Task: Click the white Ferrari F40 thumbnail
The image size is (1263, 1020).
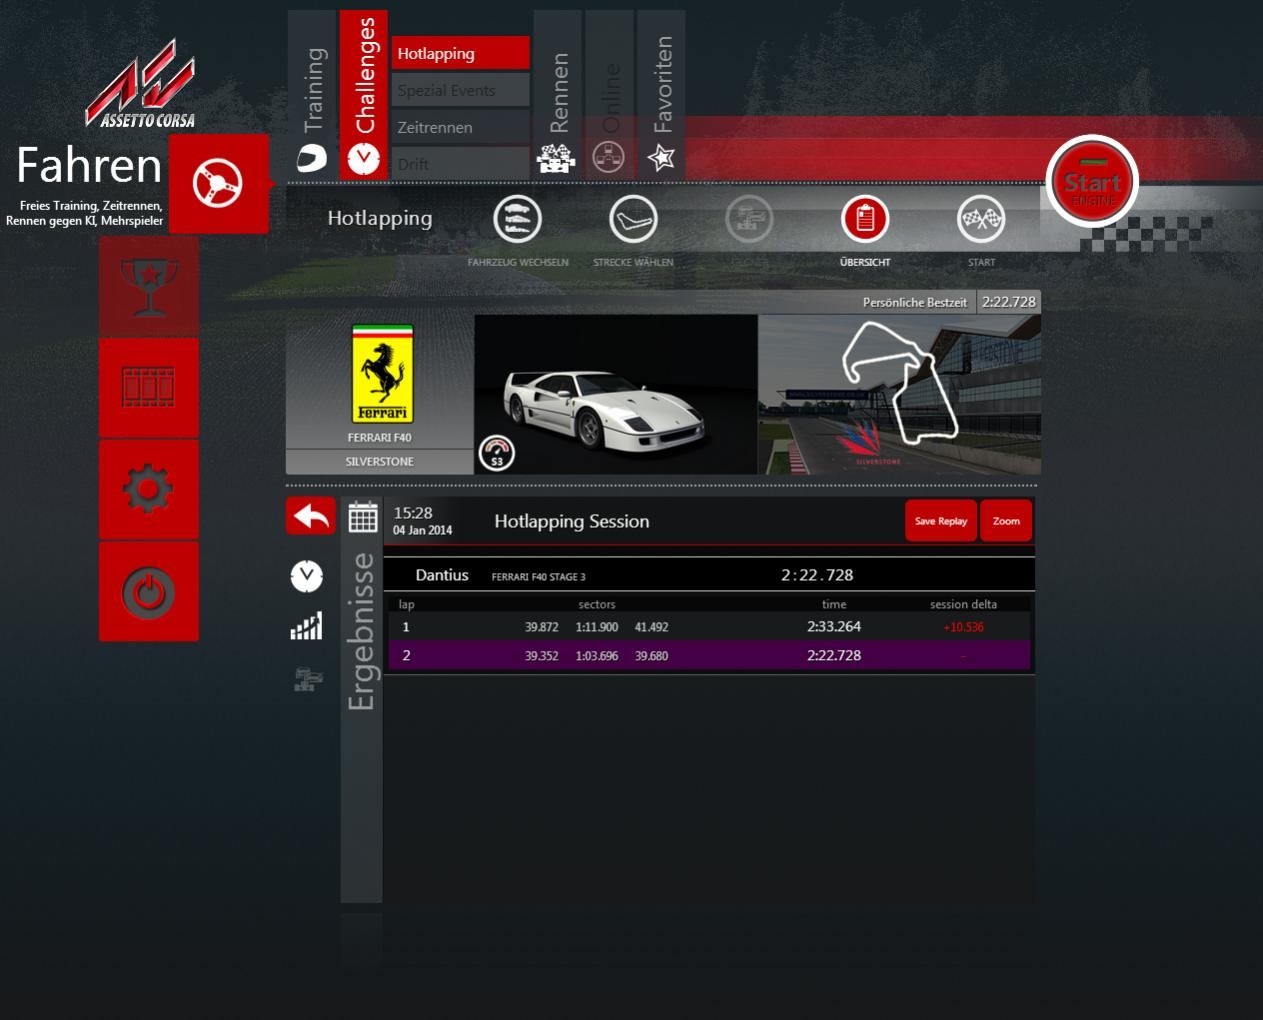Action: tap(616, 395)
